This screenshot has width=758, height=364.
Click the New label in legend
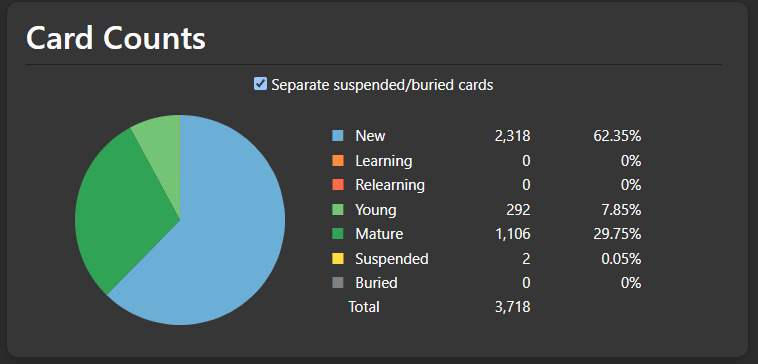pos(370,136)
